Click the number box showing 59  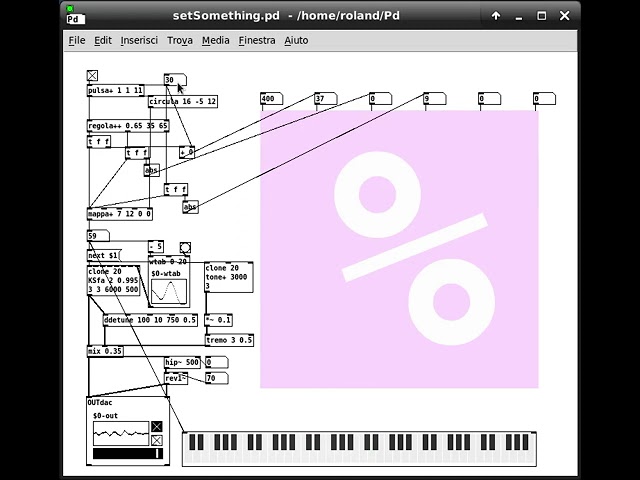click(x=98, y=236)
